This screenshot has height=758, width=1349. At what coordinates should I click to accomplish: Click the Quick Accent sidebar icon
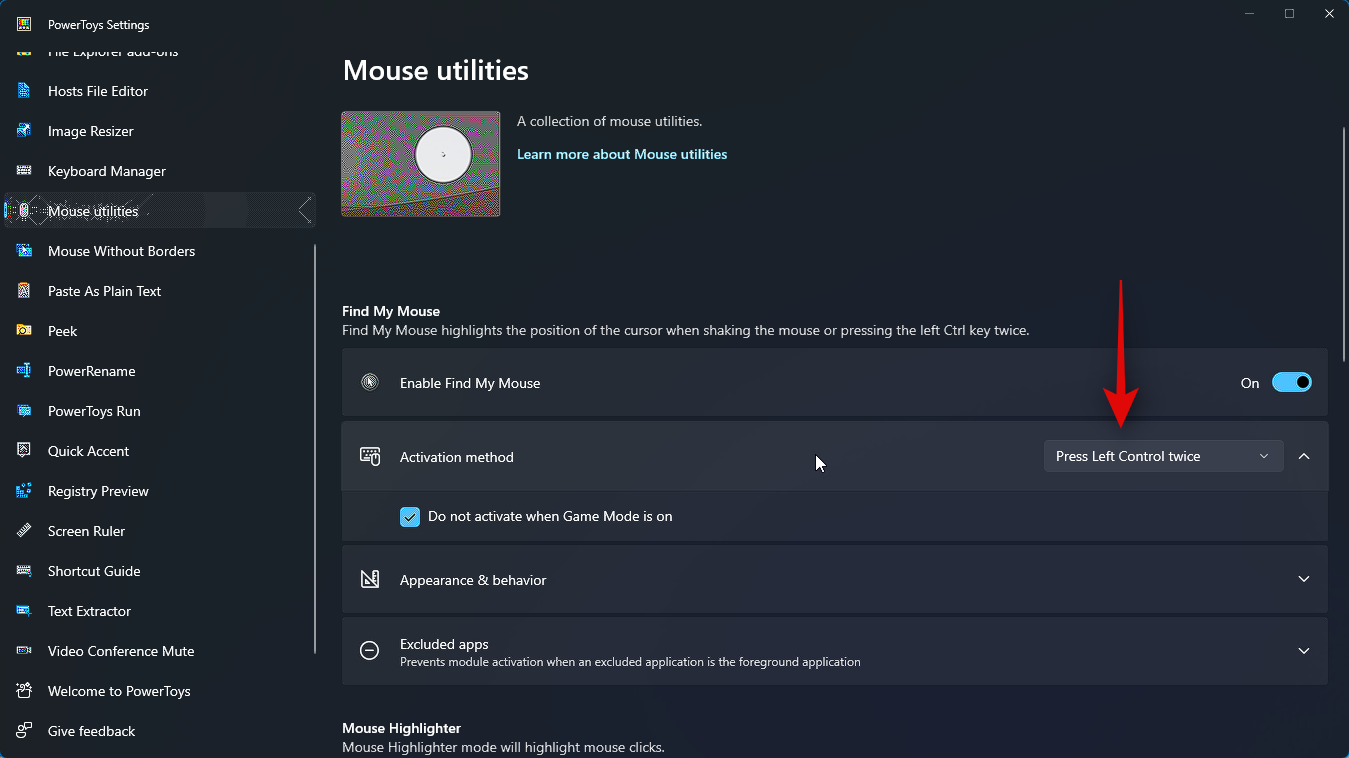[x=24, y=451]
